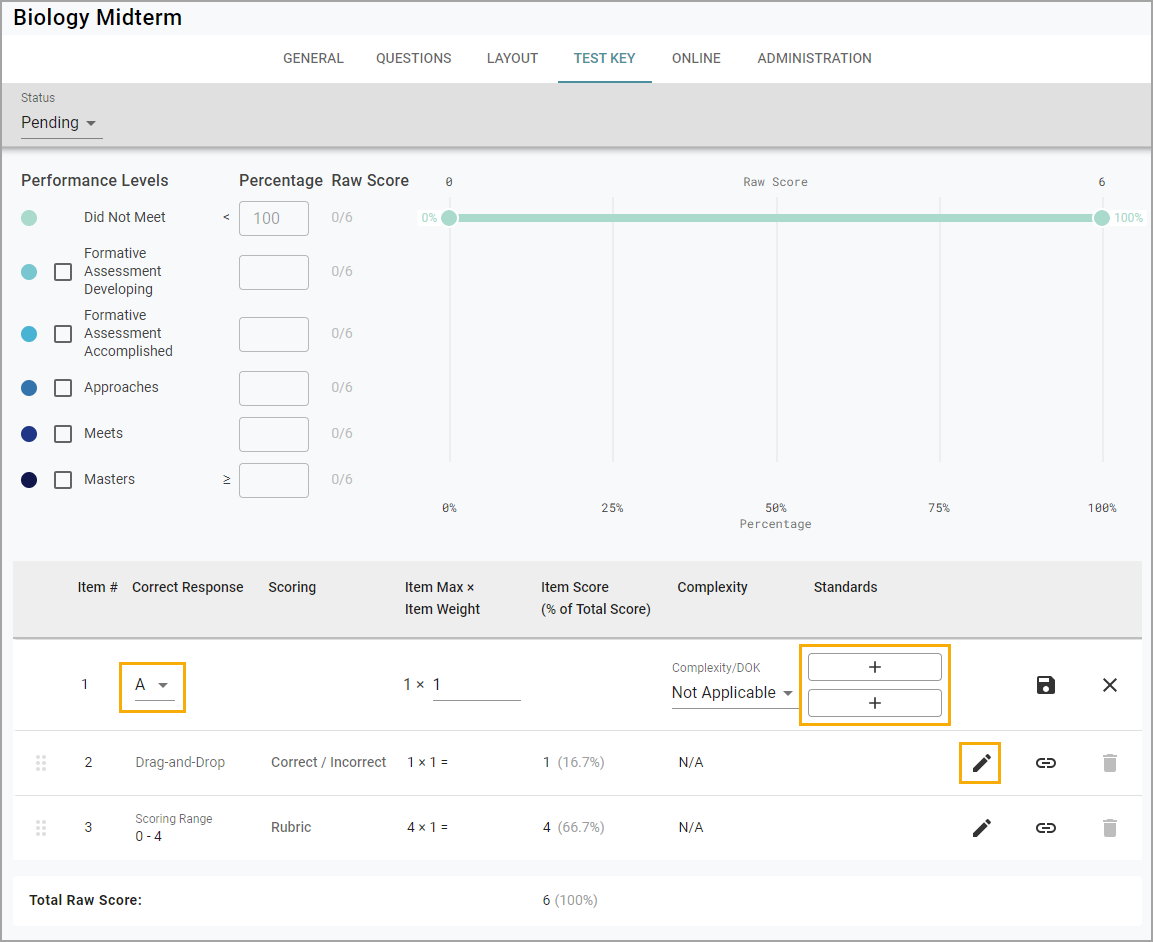The height and width of the screenshot is (942, 1153).
Task: Switch to the Questions tab
Action: click(413, 58)
